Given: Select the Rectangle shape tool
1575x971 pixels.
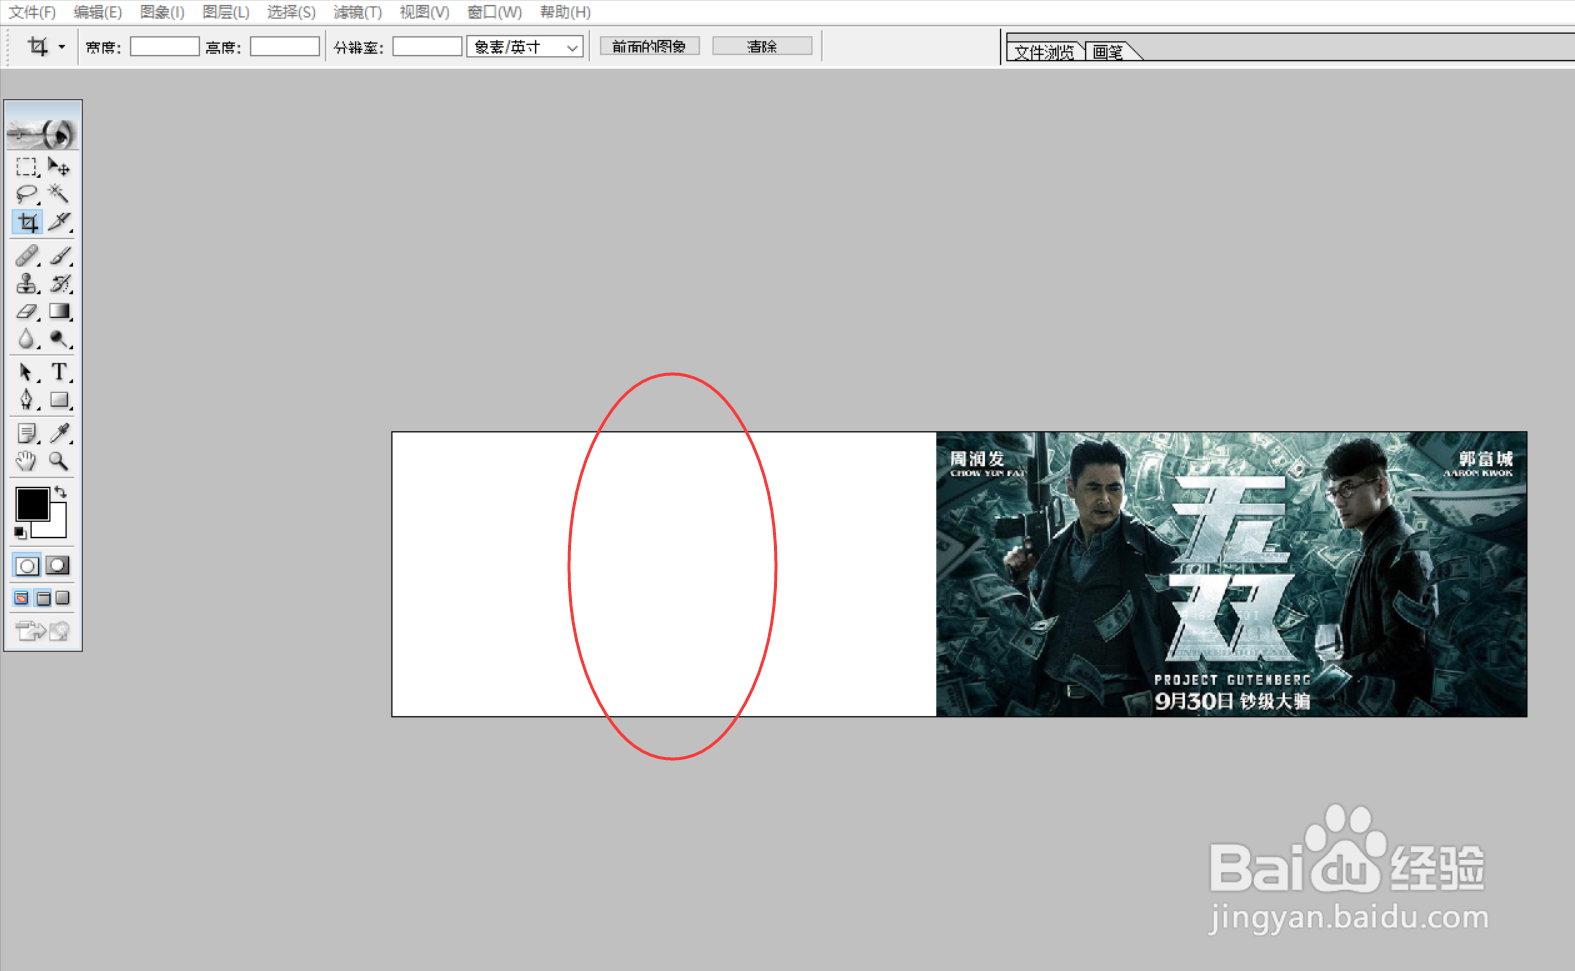Looking at the screenshot, I should pyautogui.click(x=59, y=400).
